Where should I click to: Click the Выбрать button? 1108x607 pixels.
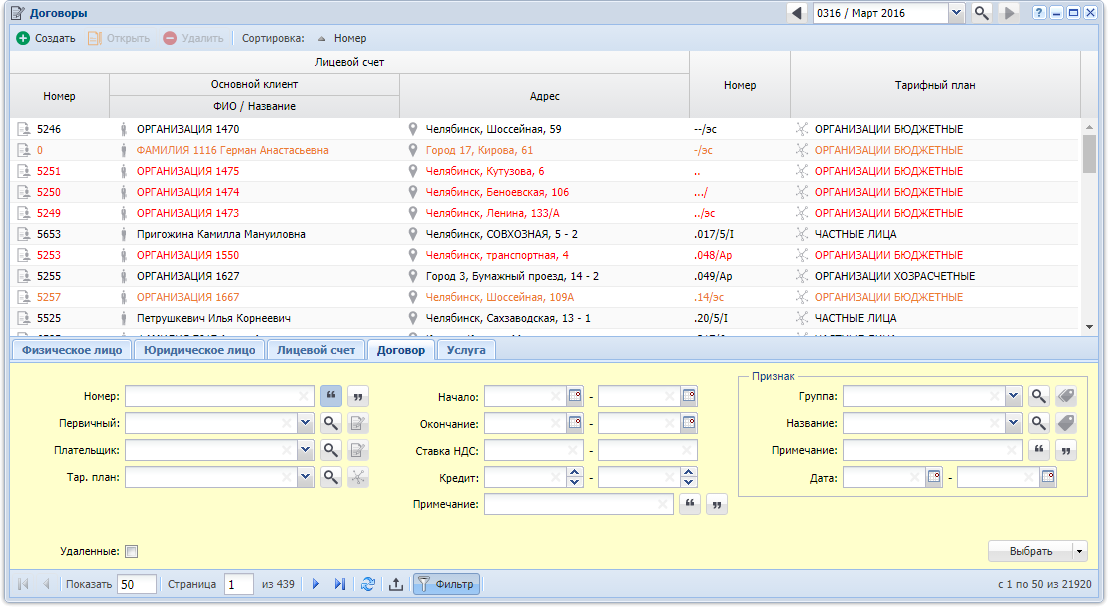pos(1030,551)
